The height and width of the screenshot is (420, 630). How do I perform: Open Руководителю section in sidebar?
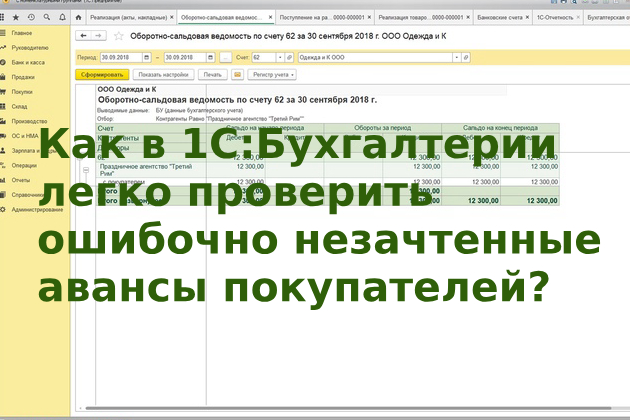click(30, 48)
